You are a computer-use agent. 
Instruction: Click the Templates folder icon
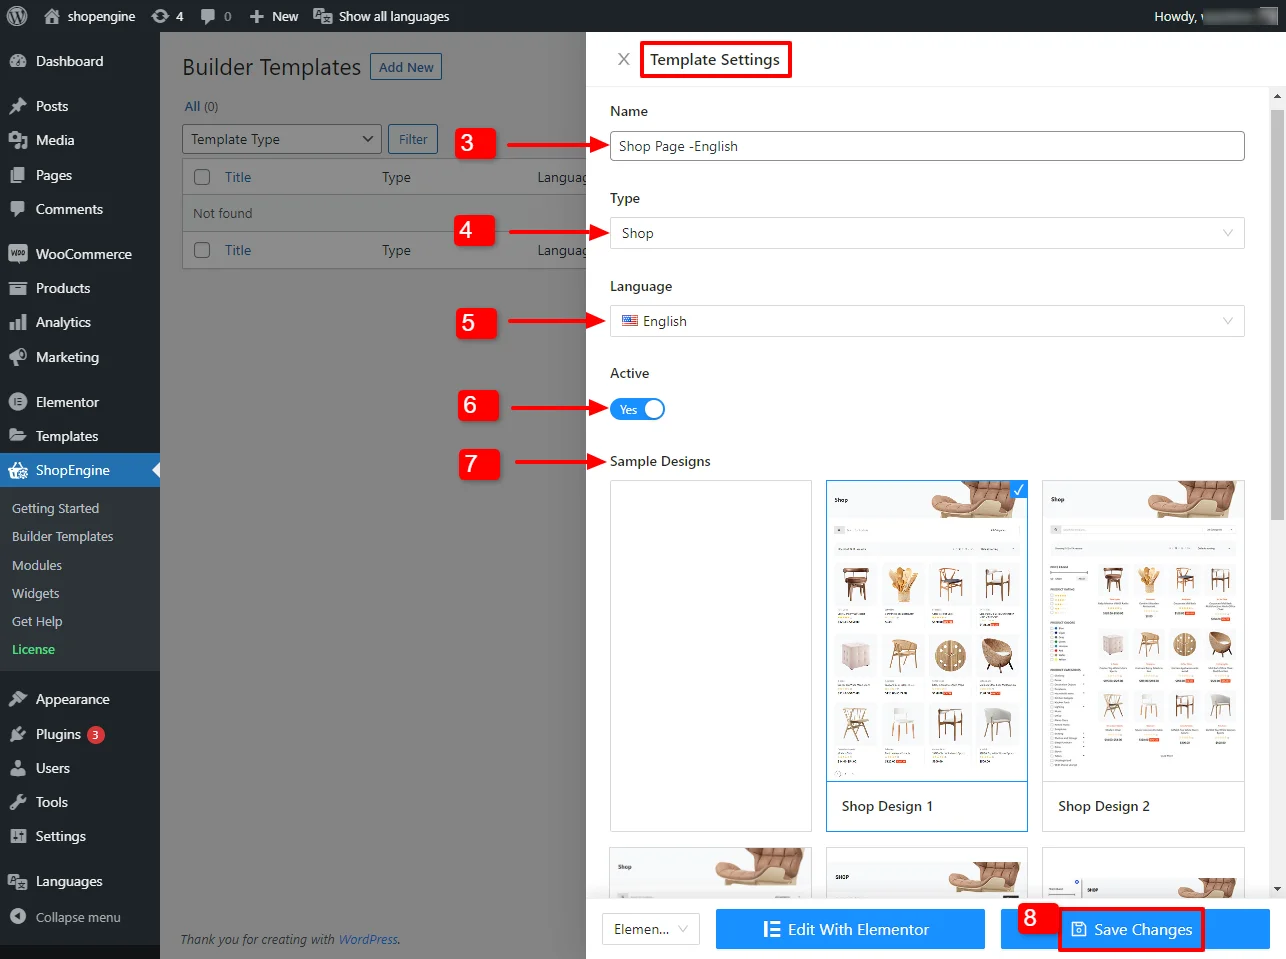(x=18, y=436)
